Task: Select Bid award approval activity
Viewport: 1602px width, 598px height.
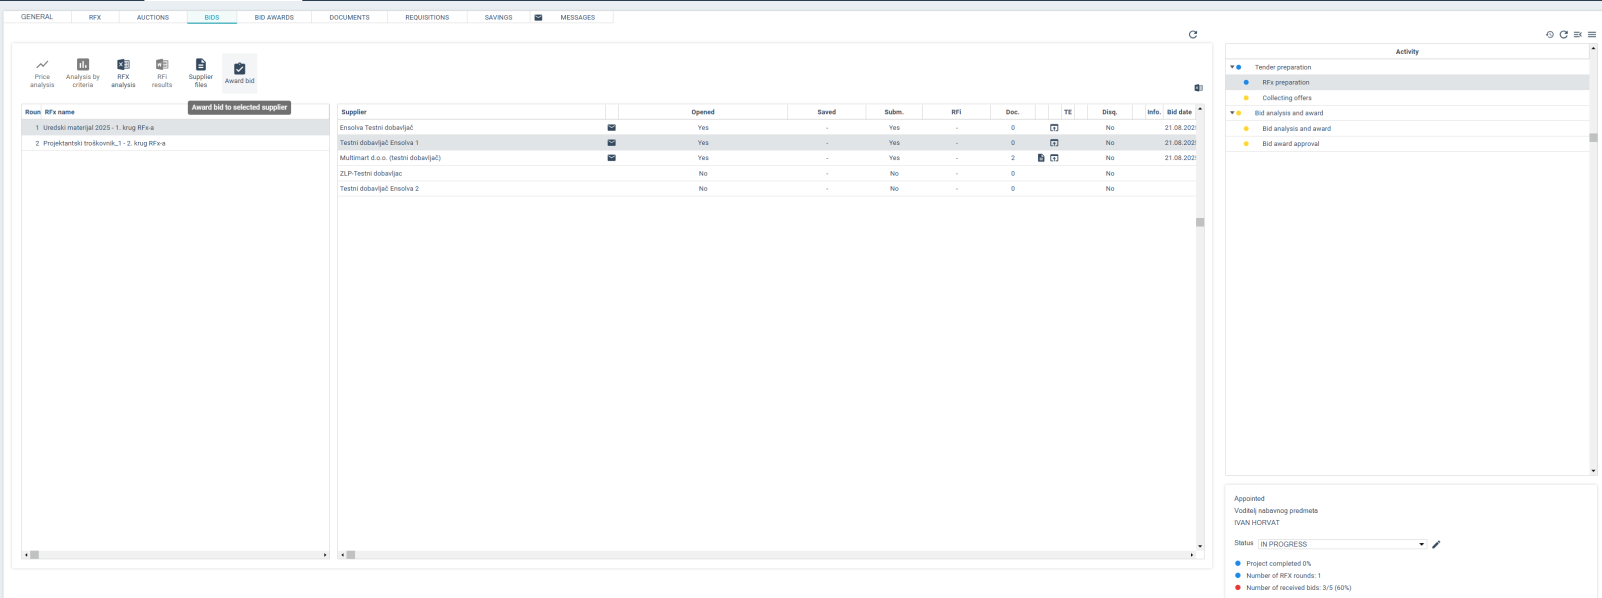Action: [x=1290, y=144]
